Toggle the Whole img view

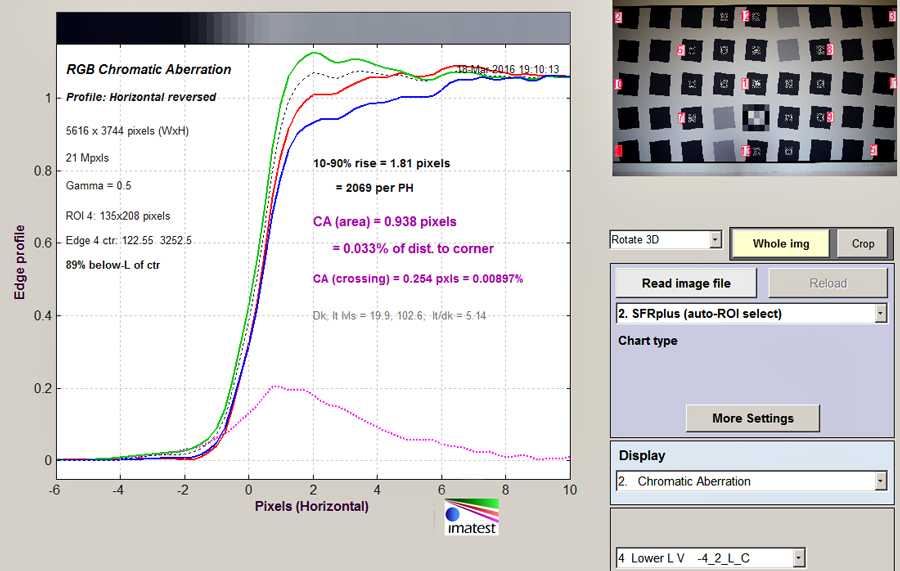[x=781, y=243]
